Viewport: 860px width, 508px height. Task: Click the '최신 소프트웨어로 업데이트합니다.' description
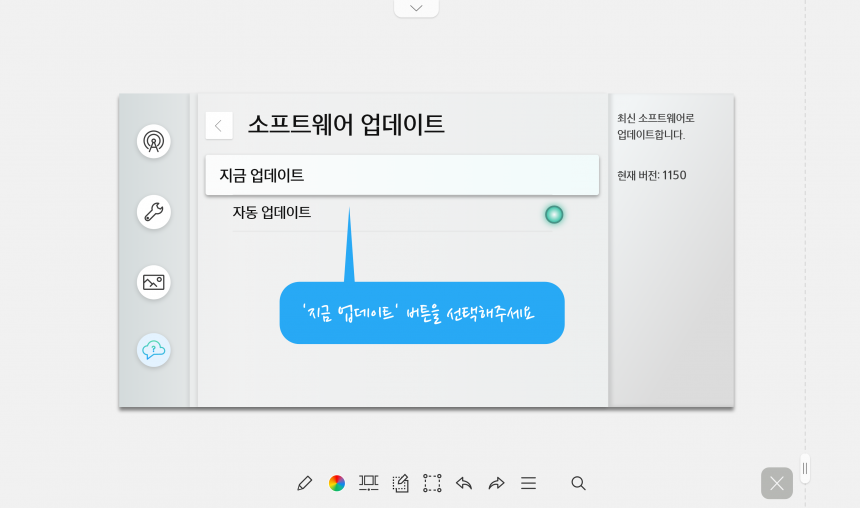pos(655,126)
